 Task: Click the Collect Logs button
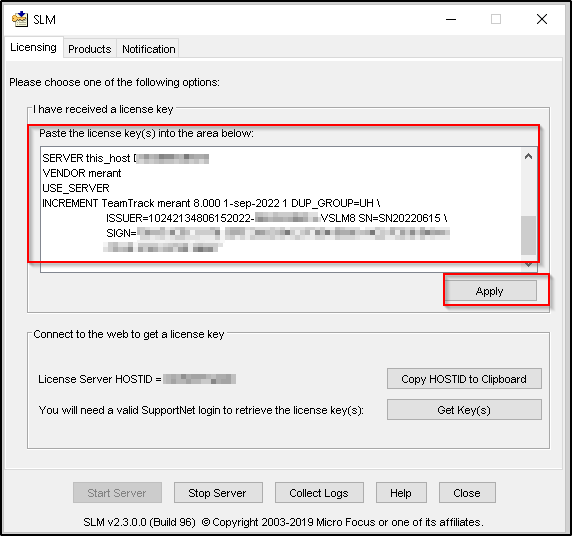319,493
